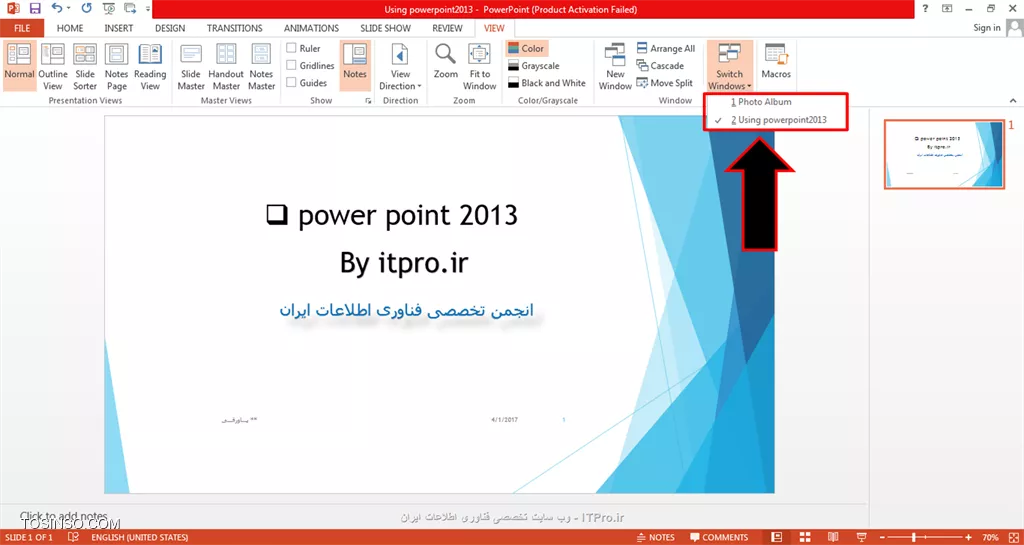Screen dimensions: 1024x545
Task: Toggle COMMENTS pane in status bar
Action: [719, 537]
